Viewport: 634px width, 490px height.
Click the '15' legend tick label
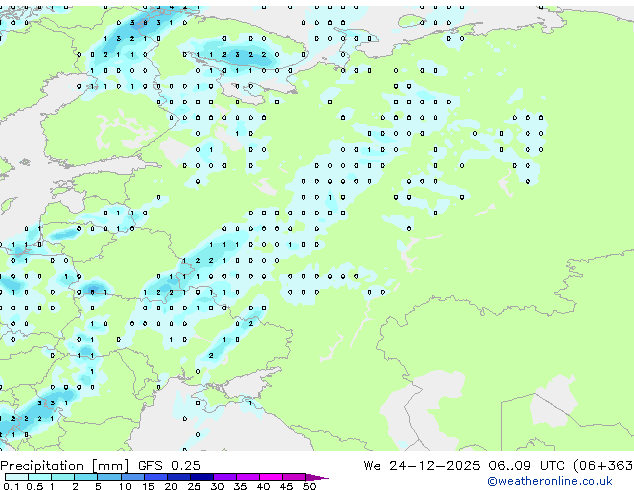point(148,486)
